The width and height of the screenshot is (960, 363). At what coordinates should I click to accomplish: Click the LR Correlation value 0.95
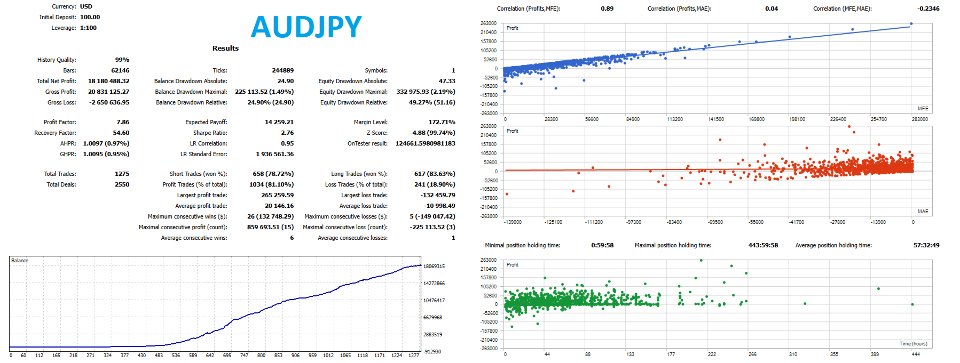(287, 144)
